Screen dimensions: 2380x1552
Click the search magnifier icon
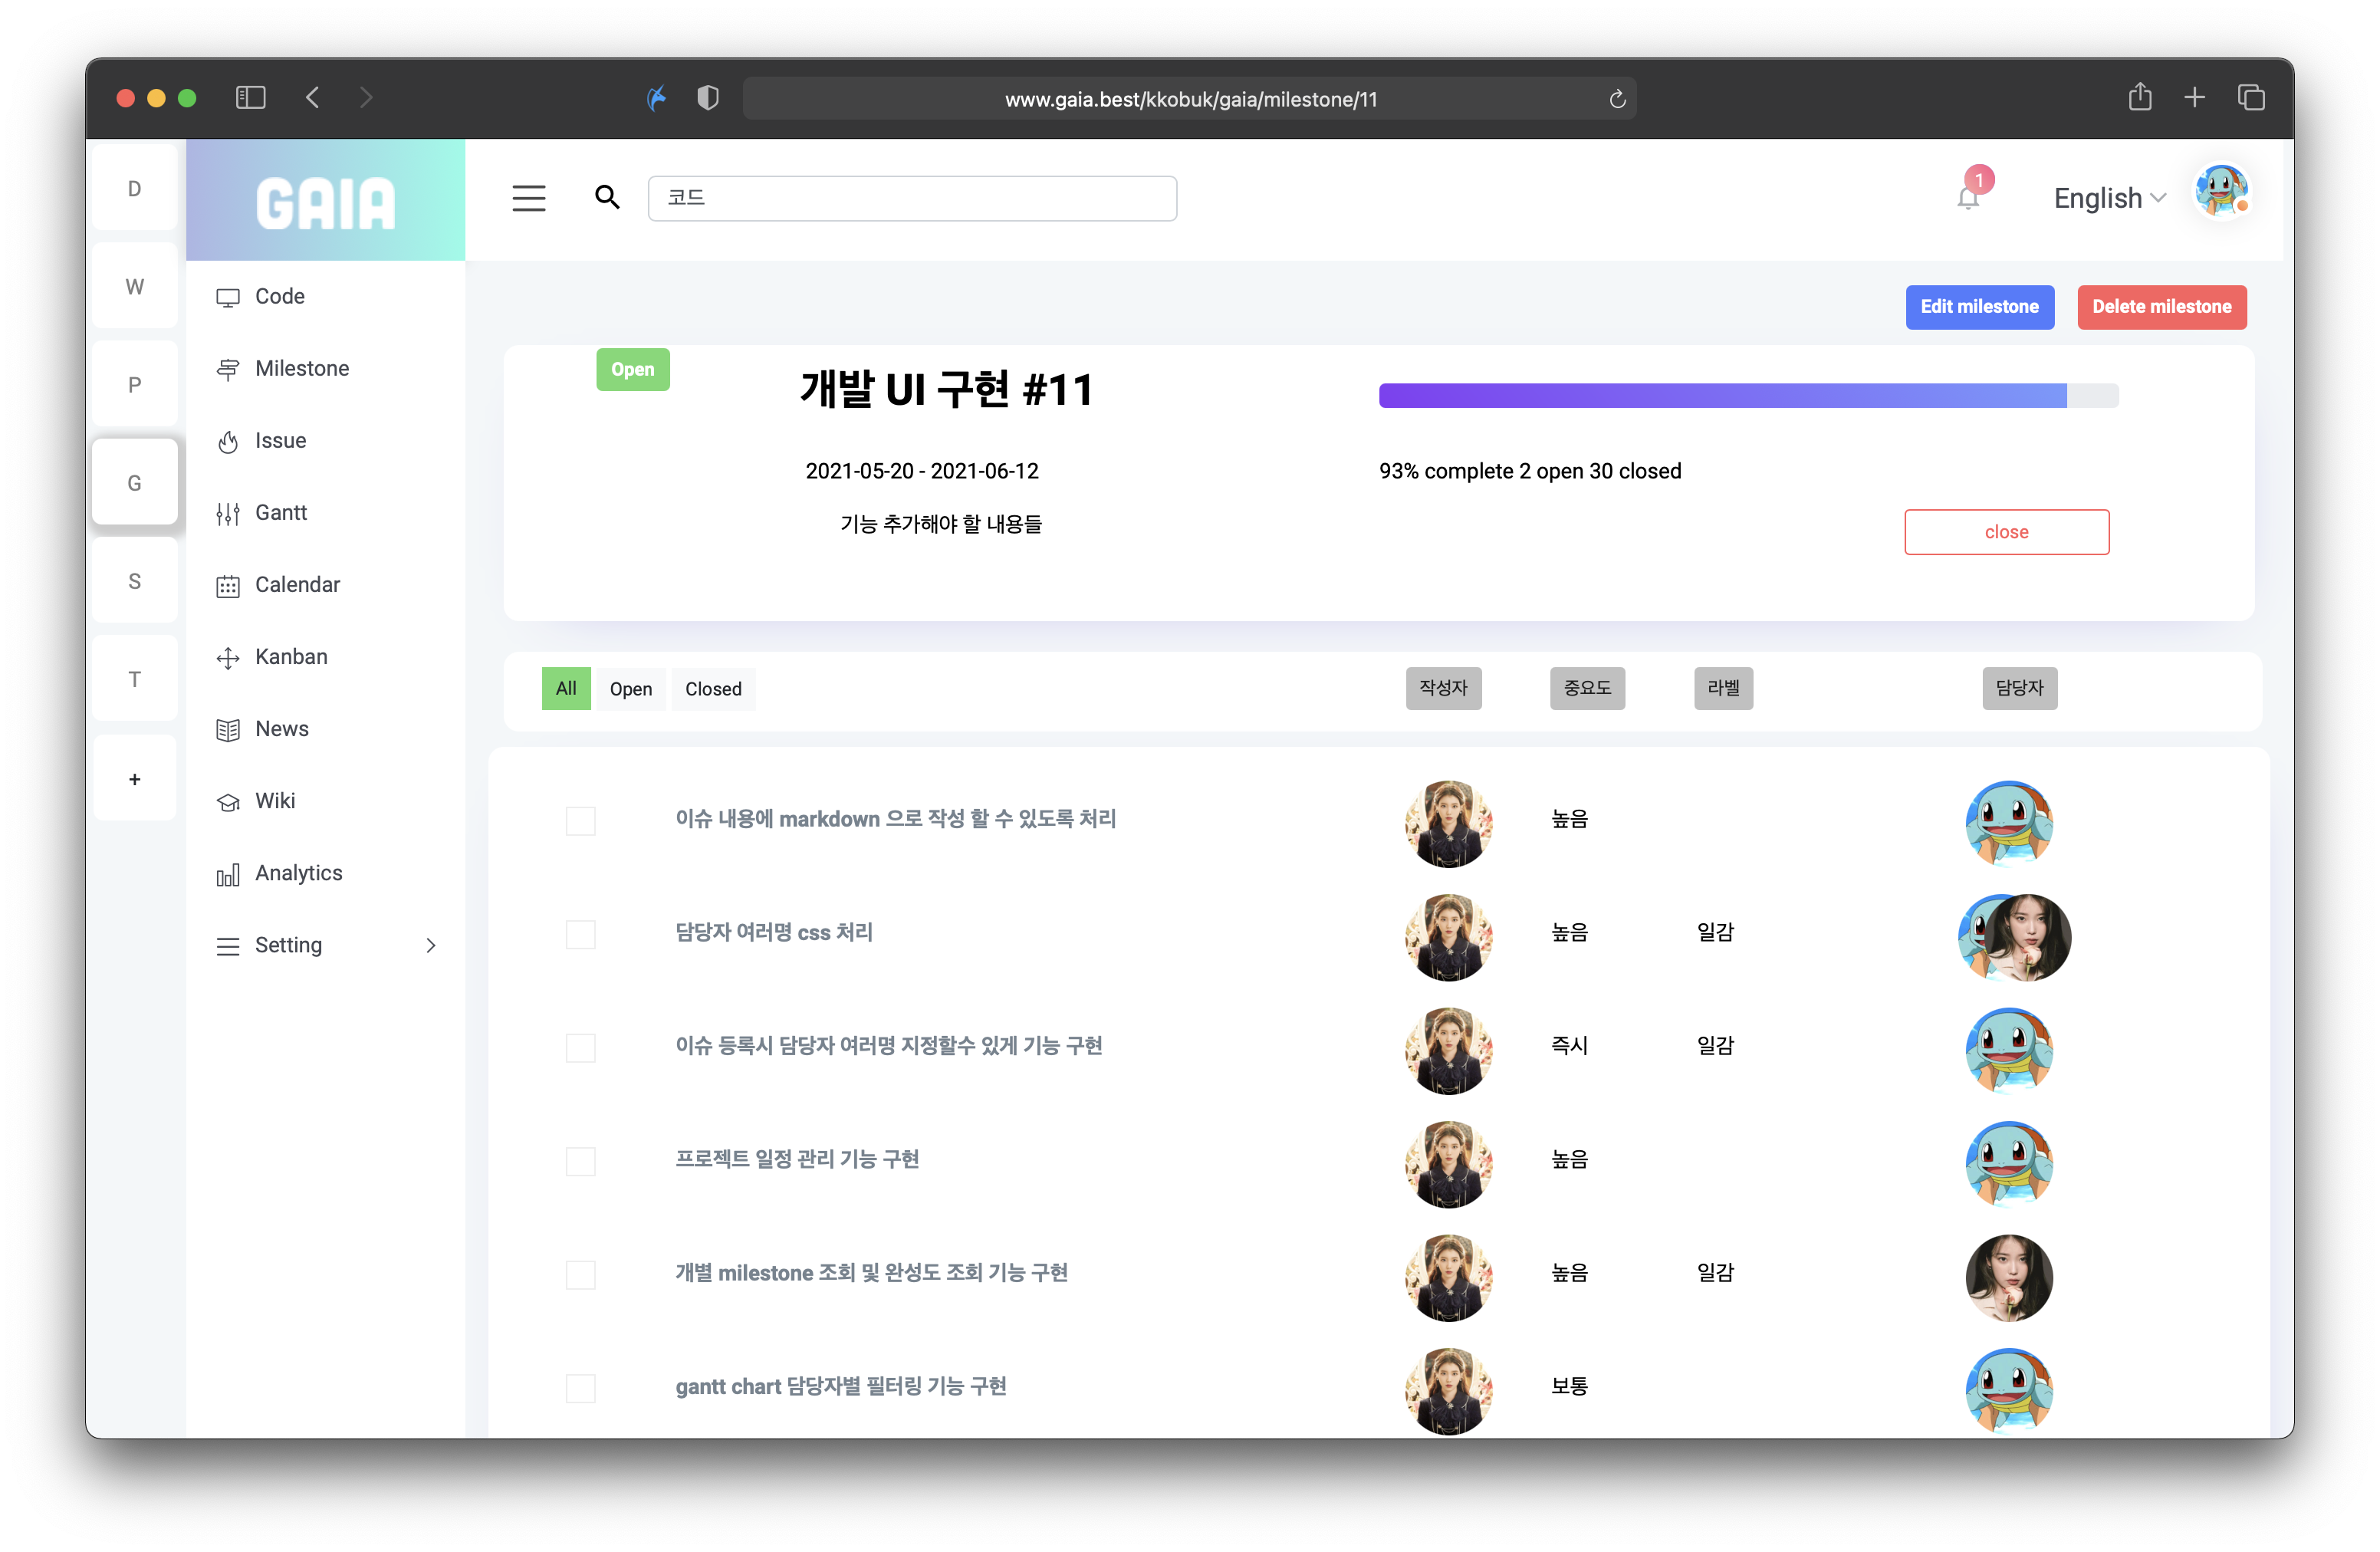[x=607, y=197]
